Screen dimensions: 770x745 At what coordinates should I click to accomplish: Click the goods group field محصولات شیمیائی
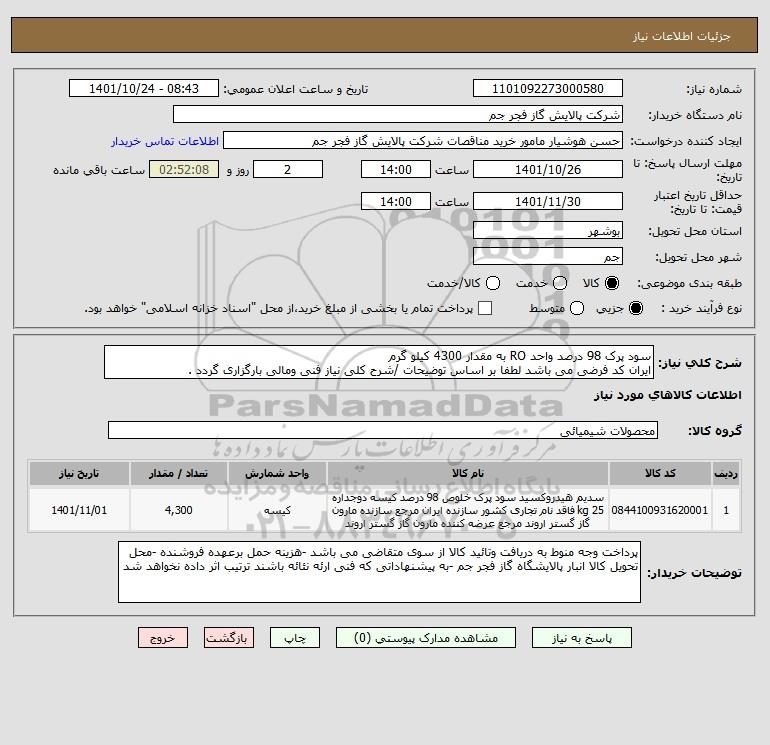click(383, 430)
